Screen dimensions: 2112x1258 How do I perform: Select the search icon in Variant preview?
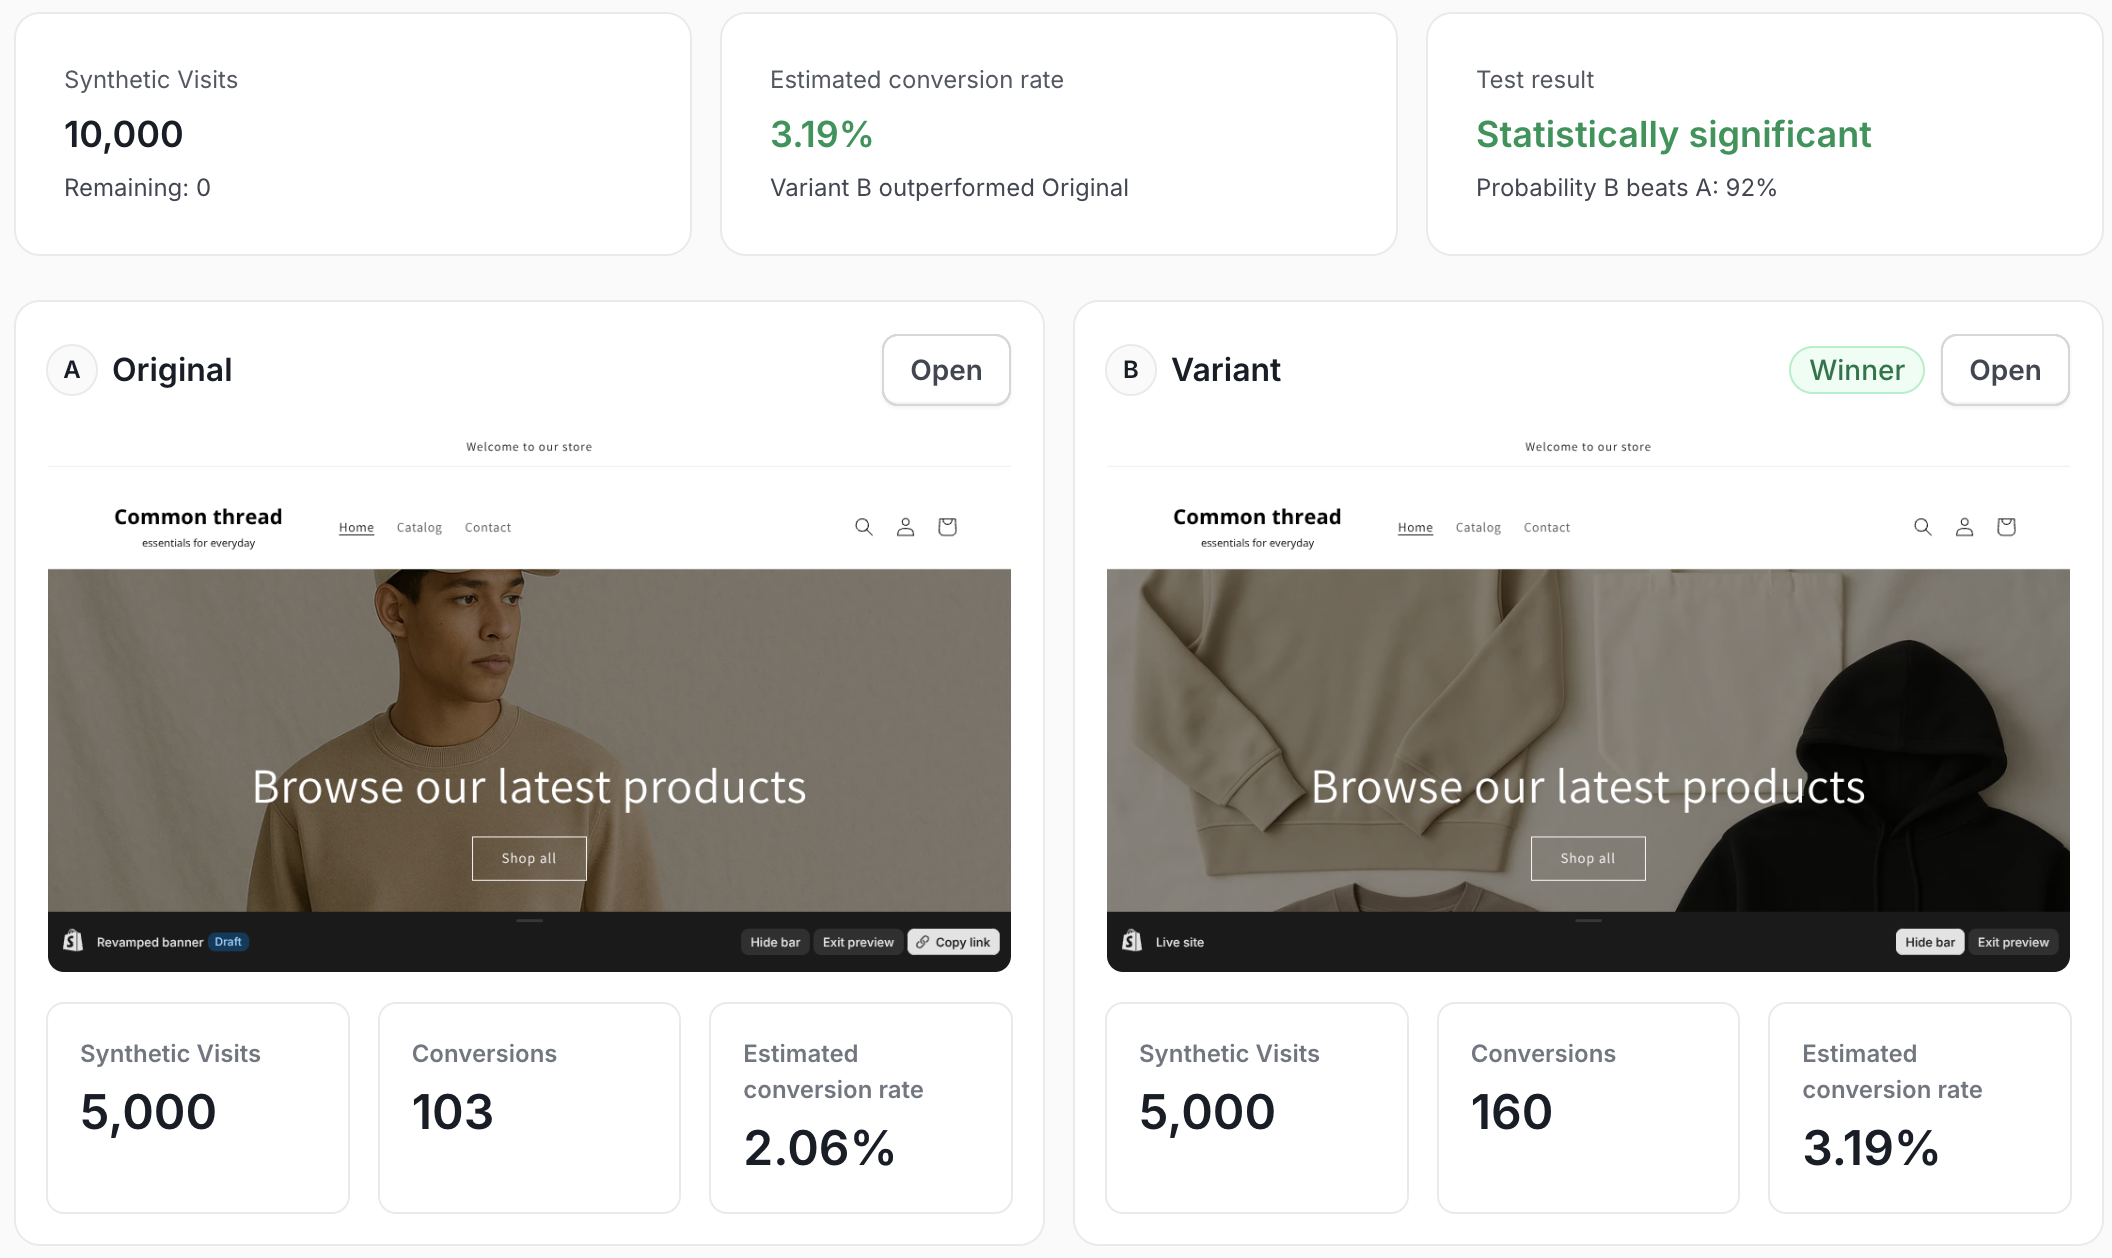click(x=1922, y=526)
